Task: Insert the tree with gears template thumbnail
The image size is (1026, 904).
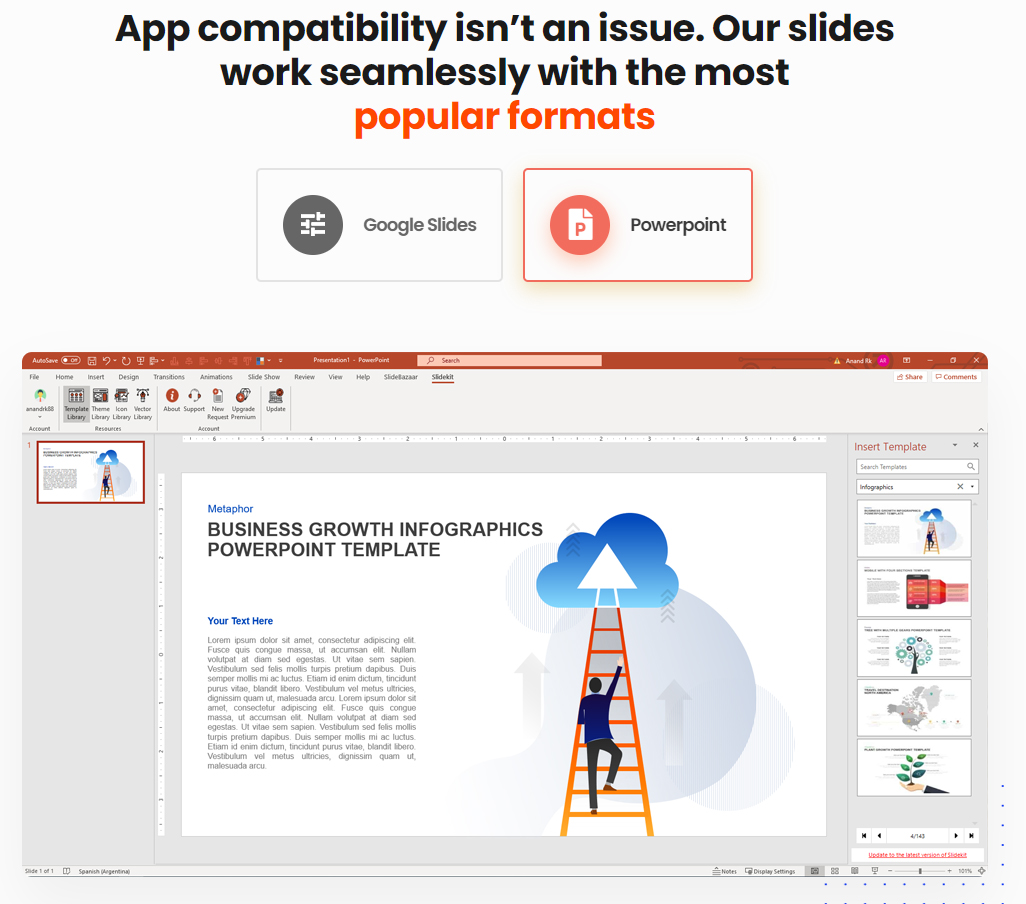Action: tap(914, 648)
